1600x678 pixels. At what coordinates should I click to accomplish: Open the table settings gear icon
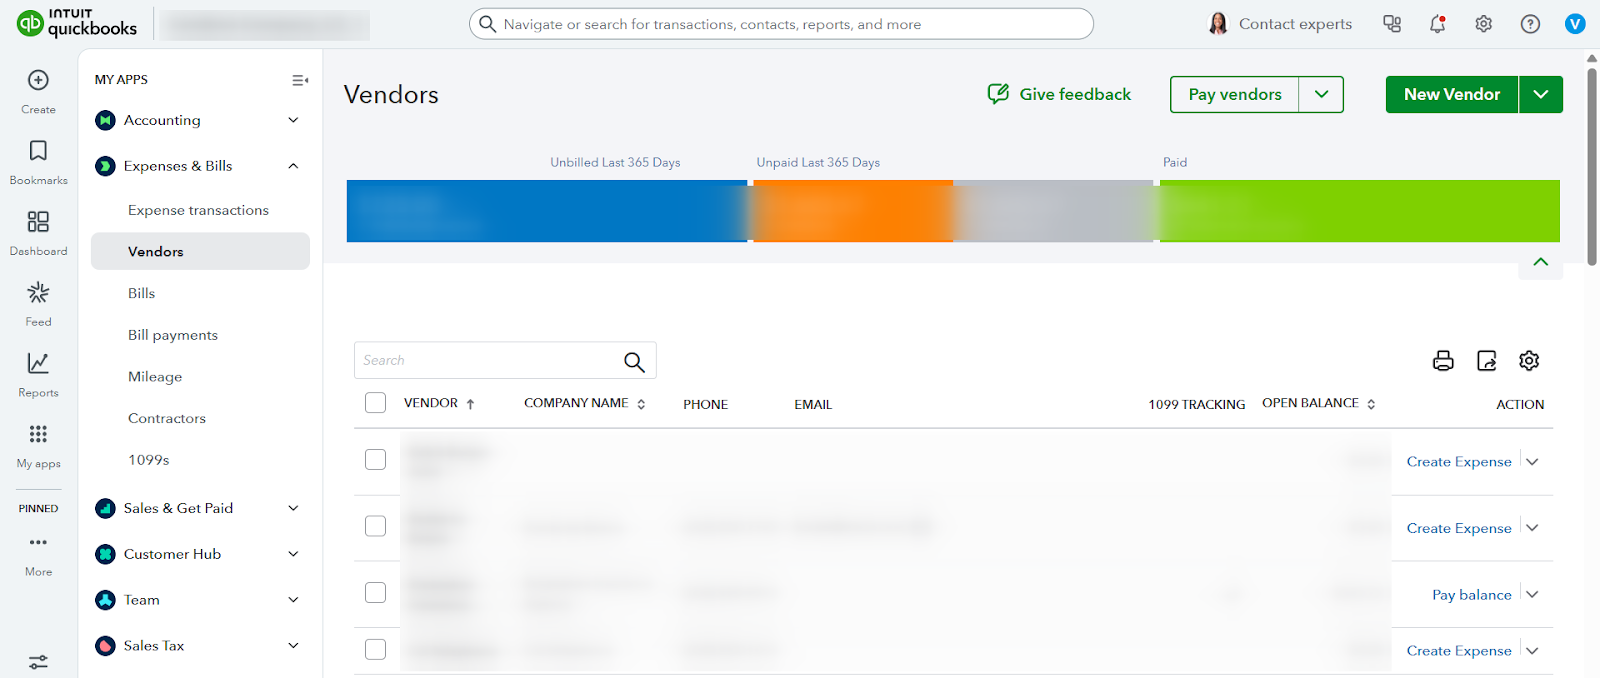click(1529, 361)
